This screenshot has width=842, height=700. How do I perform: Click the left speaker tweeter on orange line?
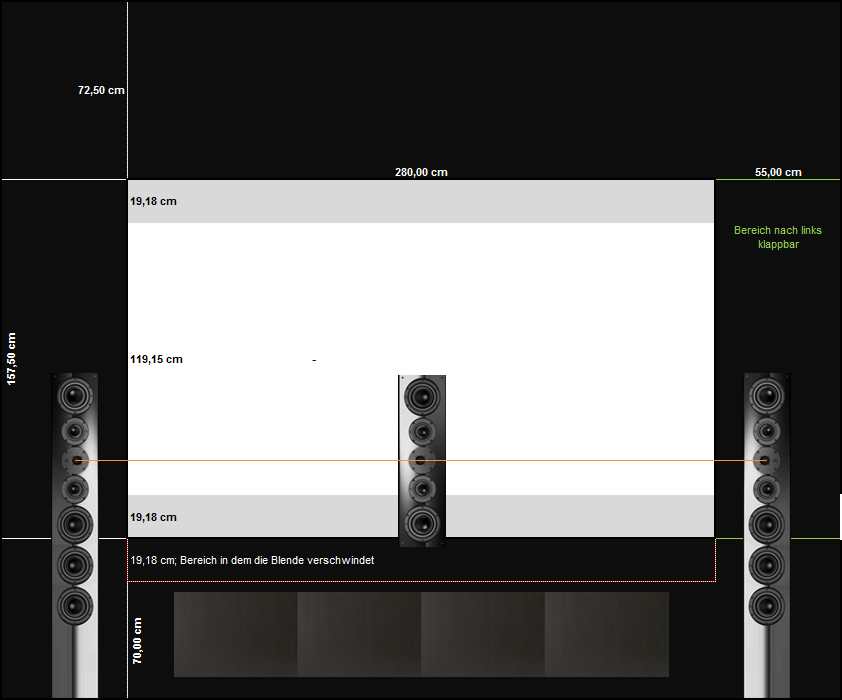coord(75,460)
